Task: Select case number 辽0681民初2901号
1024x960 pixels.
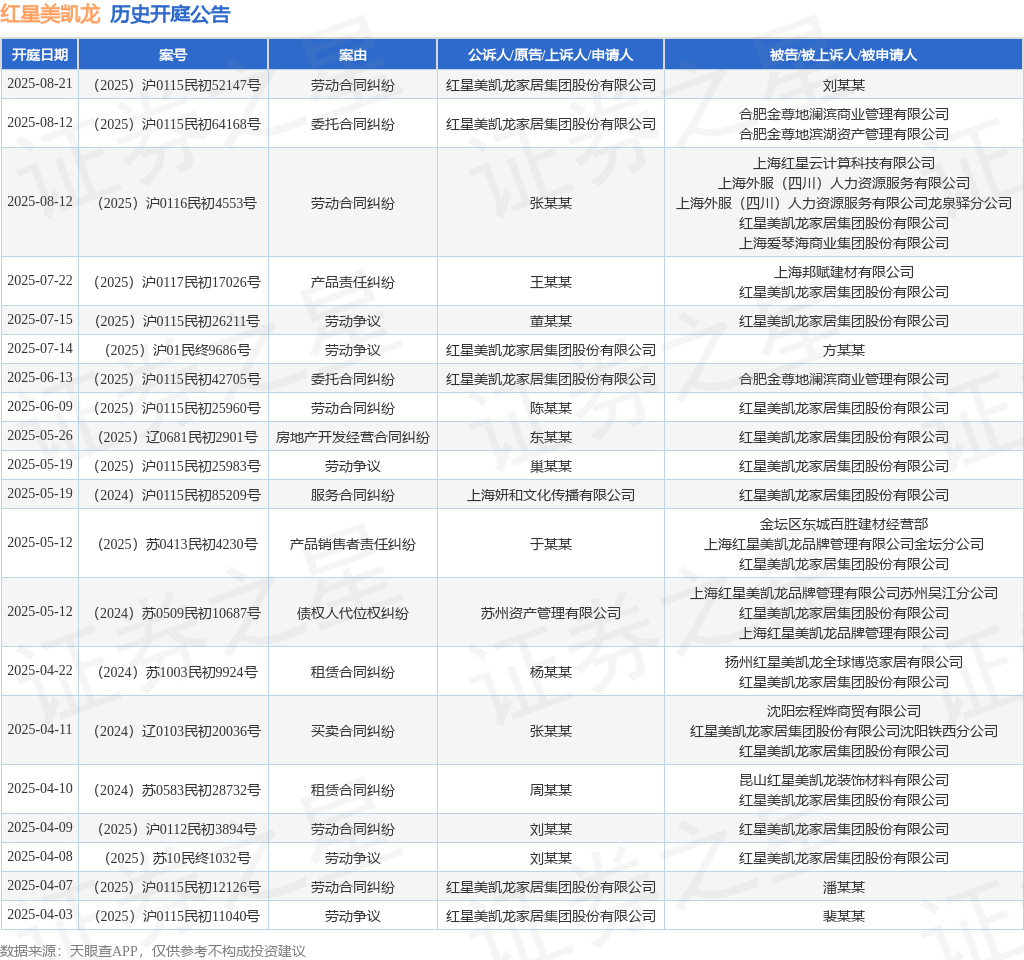Action: [177, 437]
